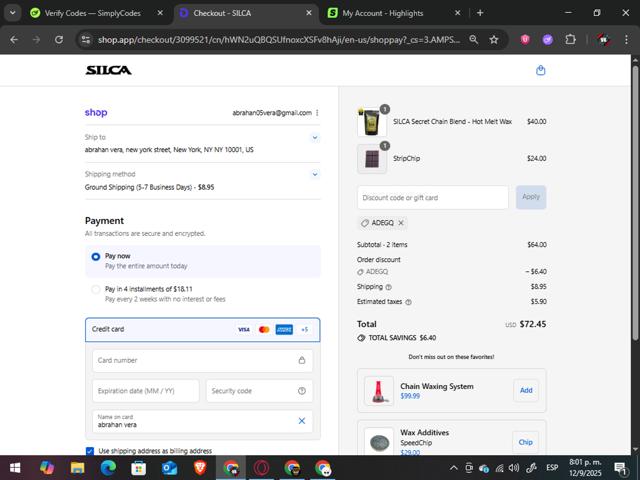
Task: Launch File Explorer from taskbar
Action: click(x=78, y=468)
